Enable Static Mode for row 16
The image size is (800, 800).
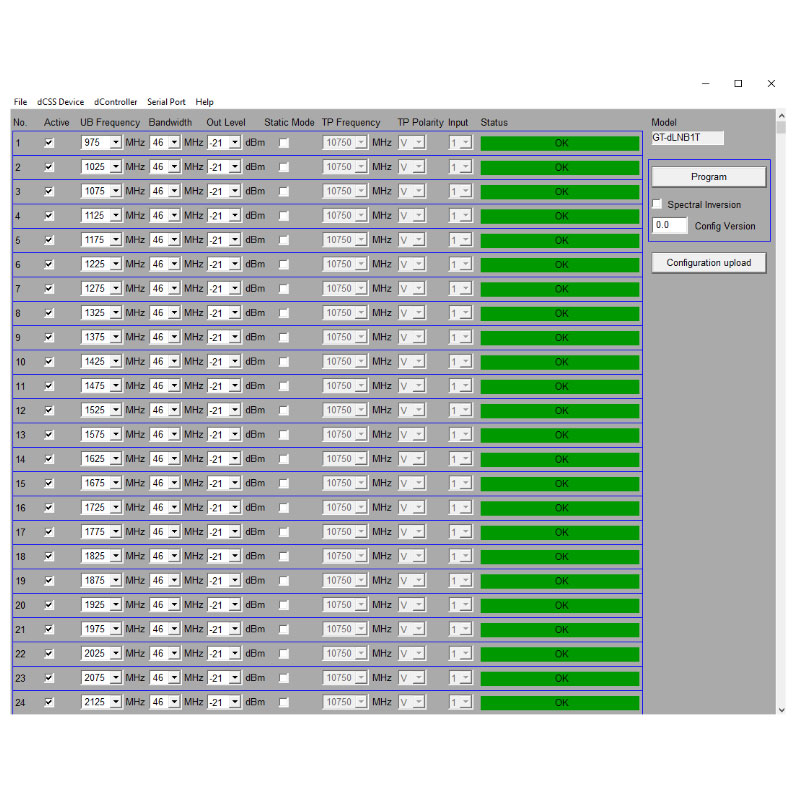pos(284,508)
